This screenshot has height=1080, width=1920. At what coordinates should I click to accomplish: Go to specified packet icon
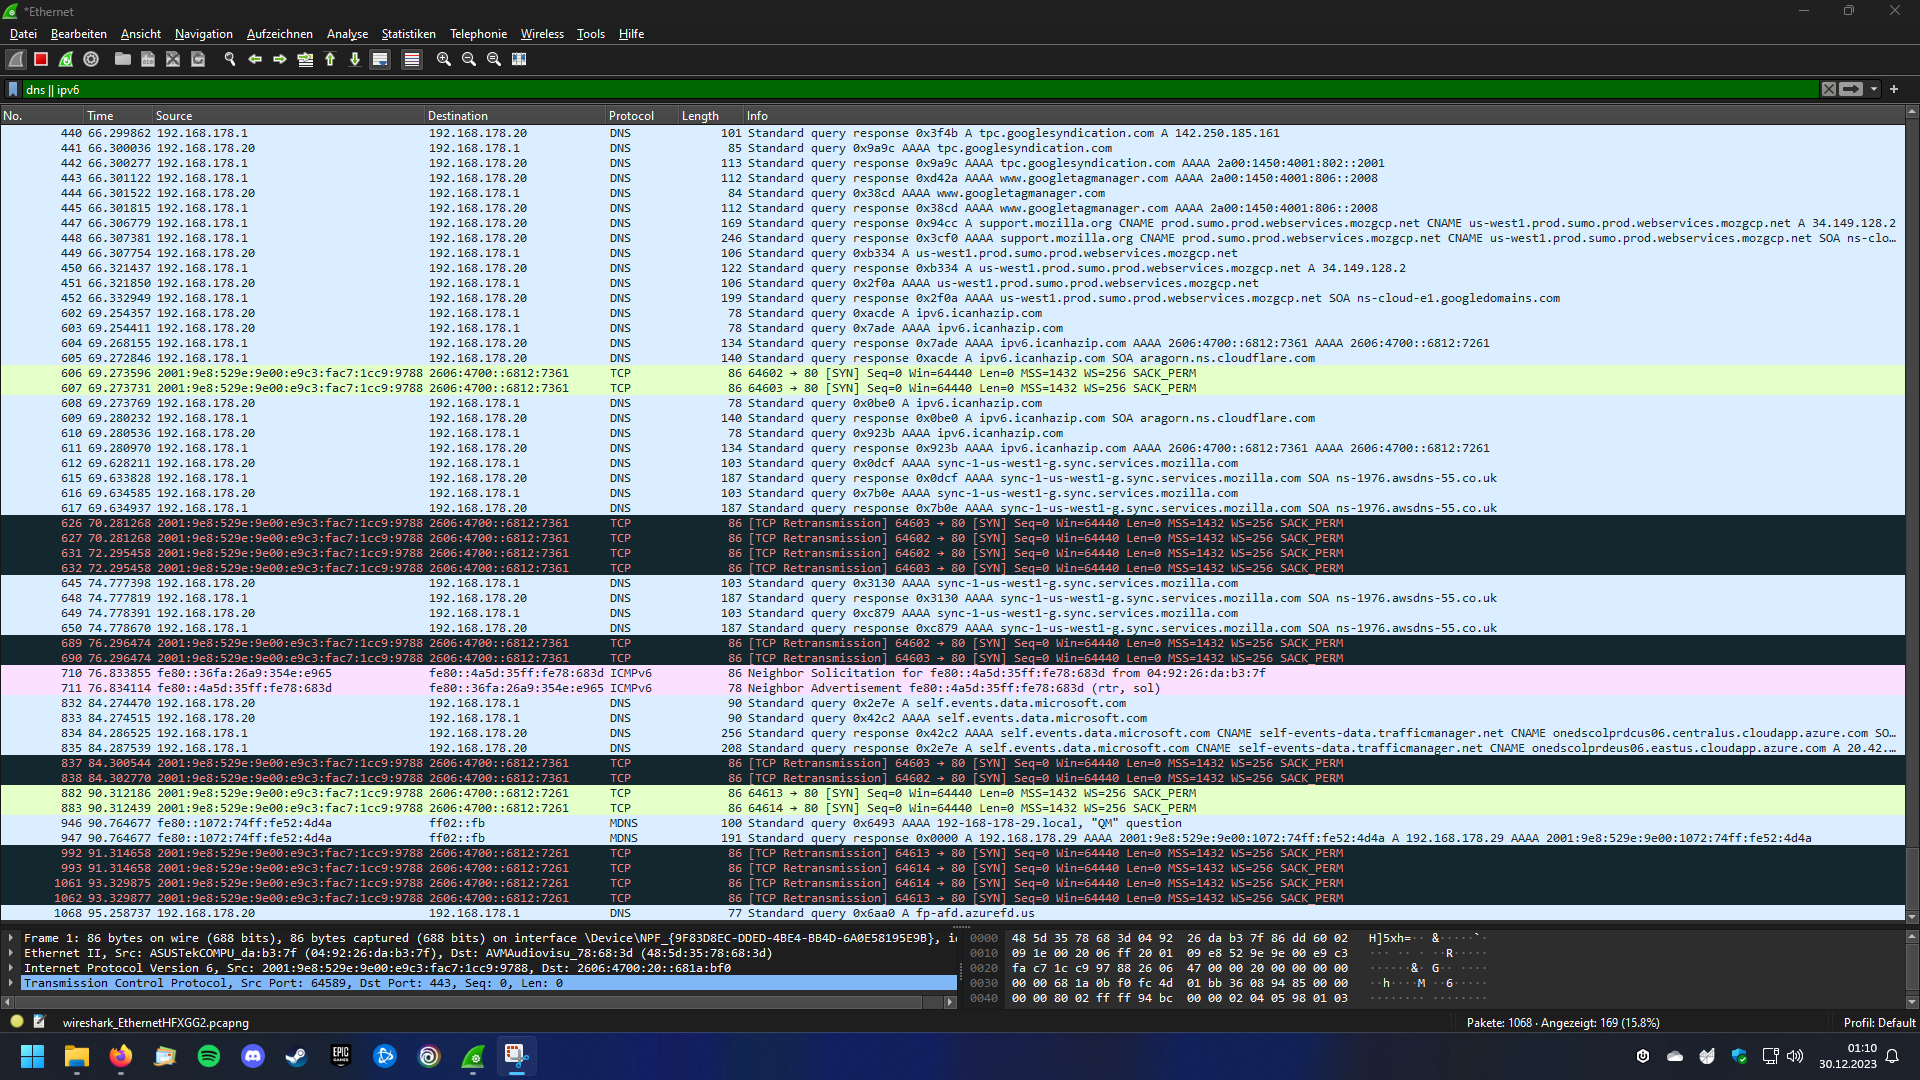pos(305,60)
